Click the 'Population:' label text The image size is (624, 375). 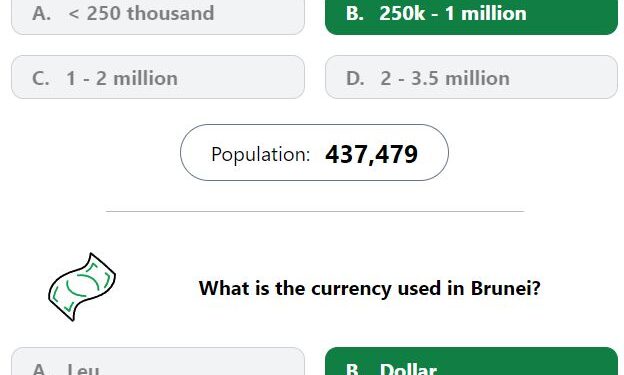tap(261, 154)
